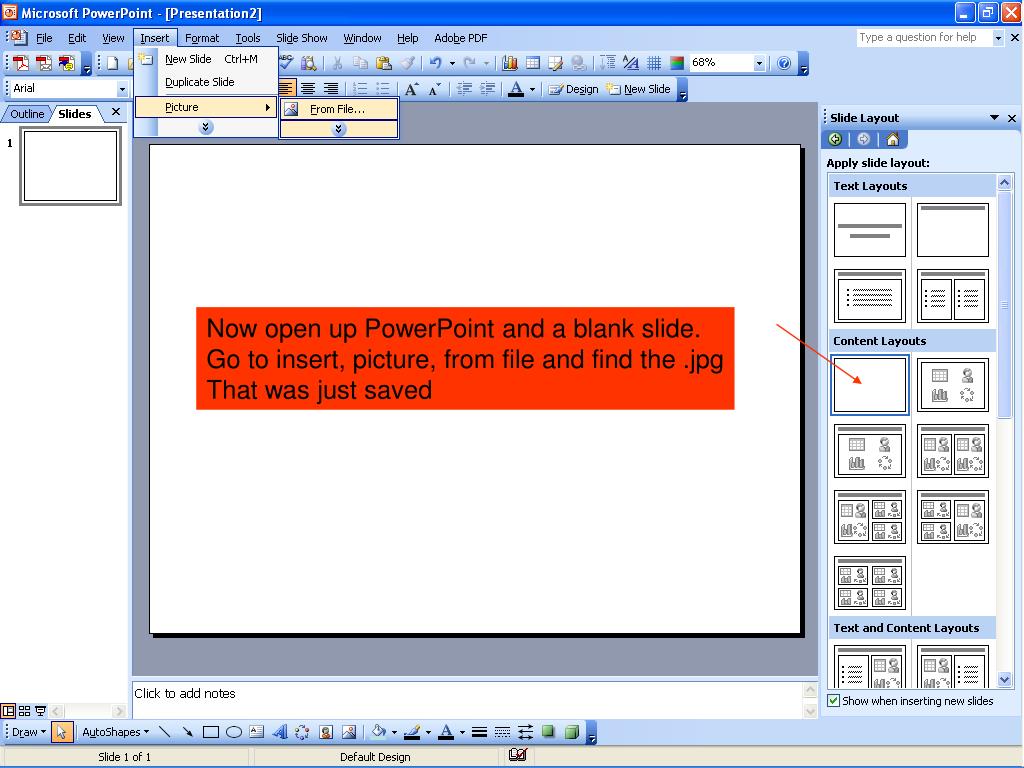1024x768 pixels.
Task: Open Microsoft Office PowerPoint Help icon
Action: tap(784, 63)
